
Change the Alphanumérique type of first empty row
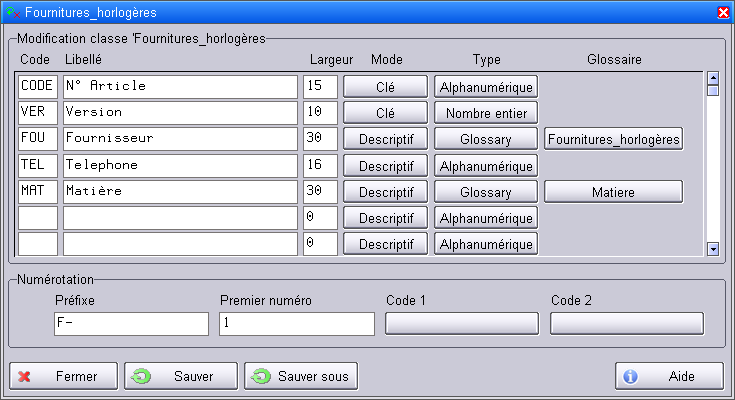pos(486,218)
